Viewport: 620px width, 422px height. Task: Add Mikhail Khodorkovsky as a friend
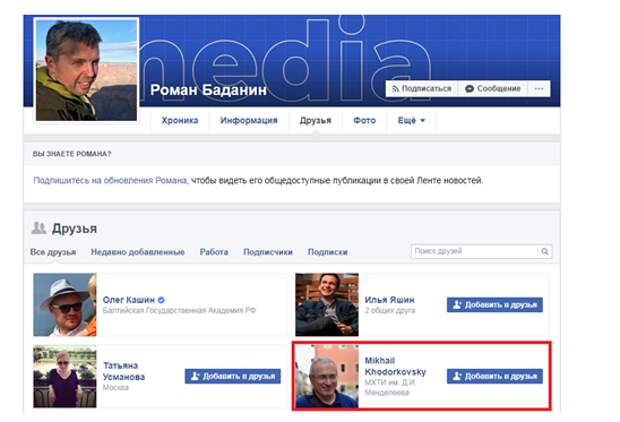click(x=495, y=376)
